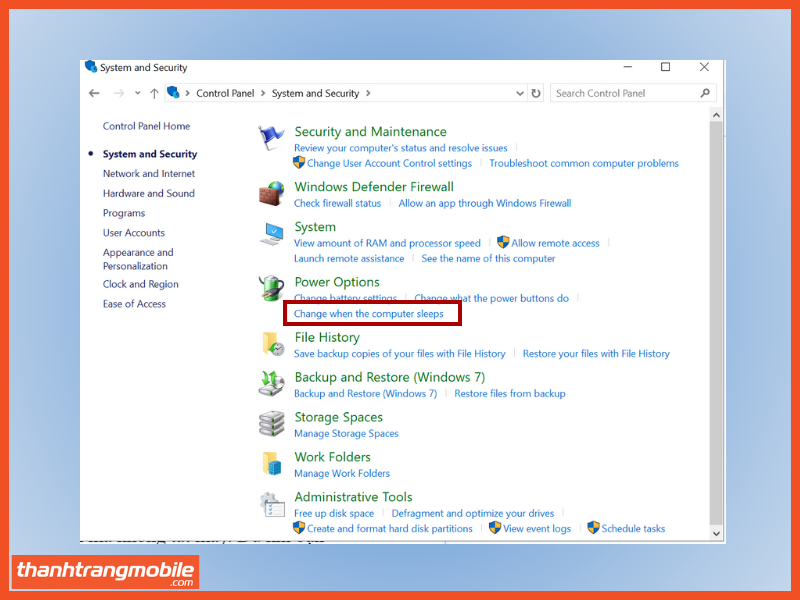Open Appearance and Personalization category
Viewport: 800px width, 600px height.
pos(138,259)
